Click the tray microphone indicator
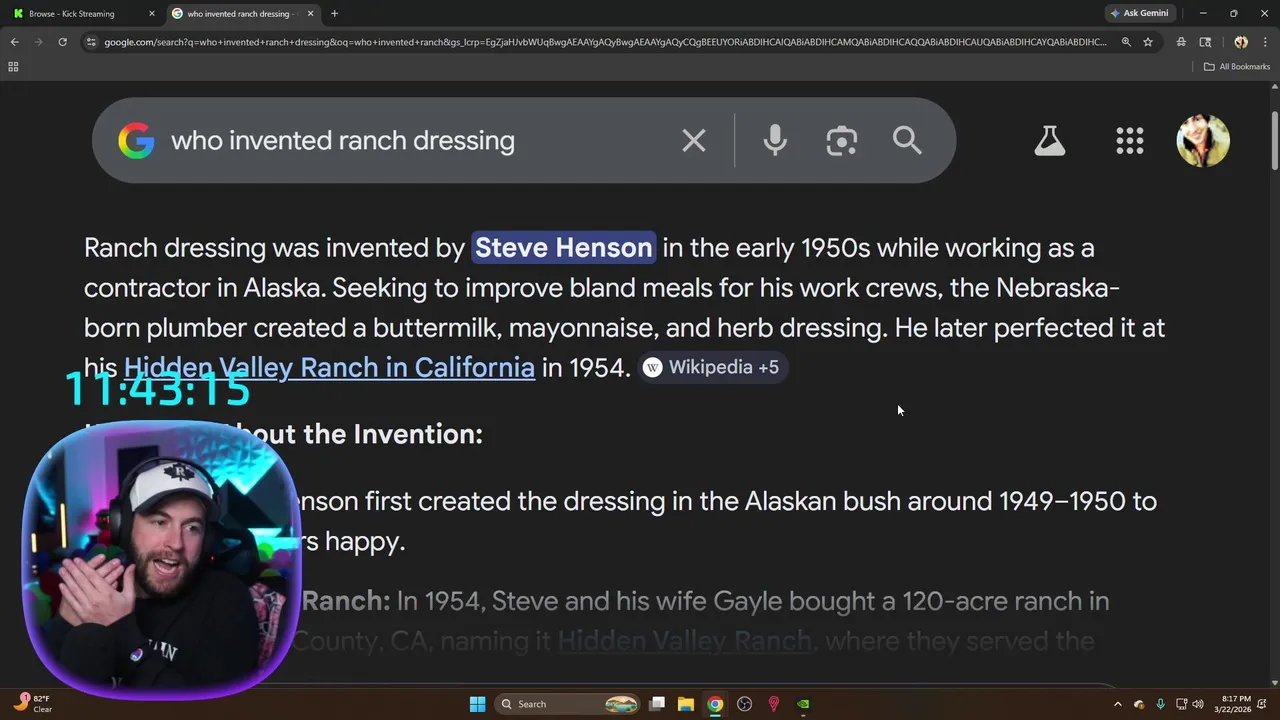The image size is (1280, 720). pos(1160,704)
